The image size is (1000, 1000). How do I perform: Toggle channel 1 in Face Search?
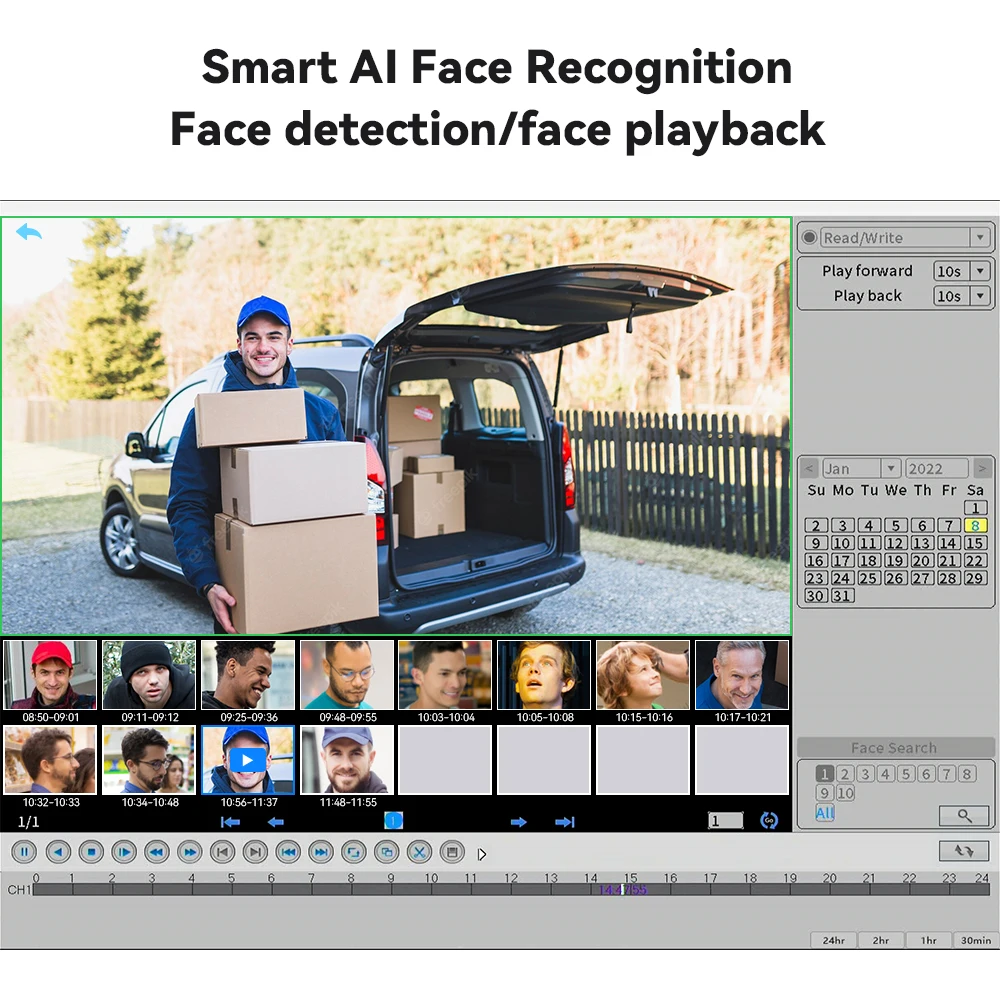(824, 774)
